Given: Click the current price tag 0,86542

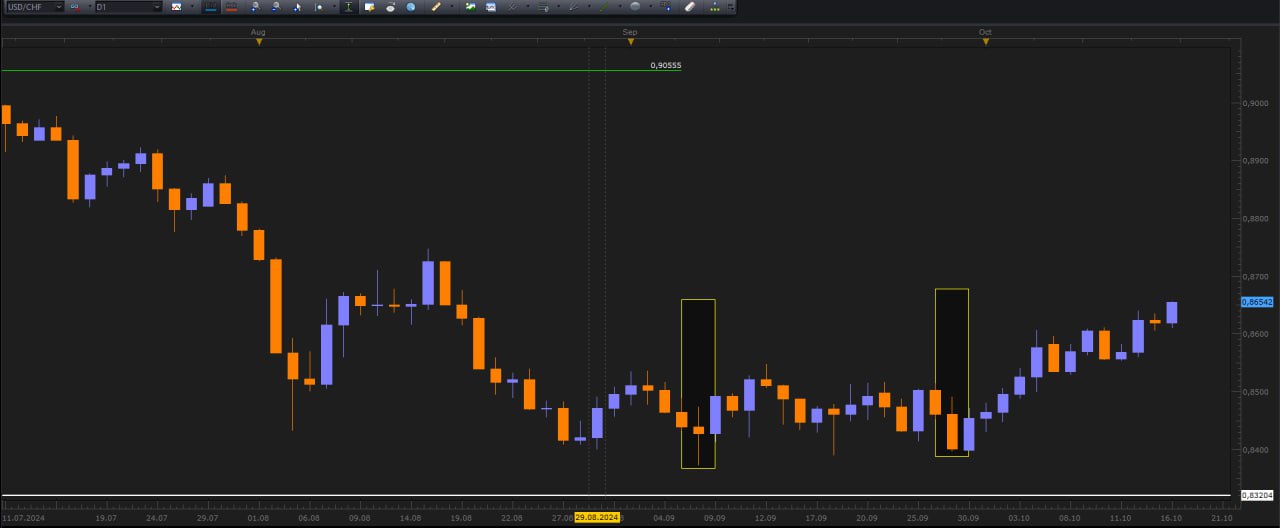Looking at the screenshot, I should (1257, 301).
